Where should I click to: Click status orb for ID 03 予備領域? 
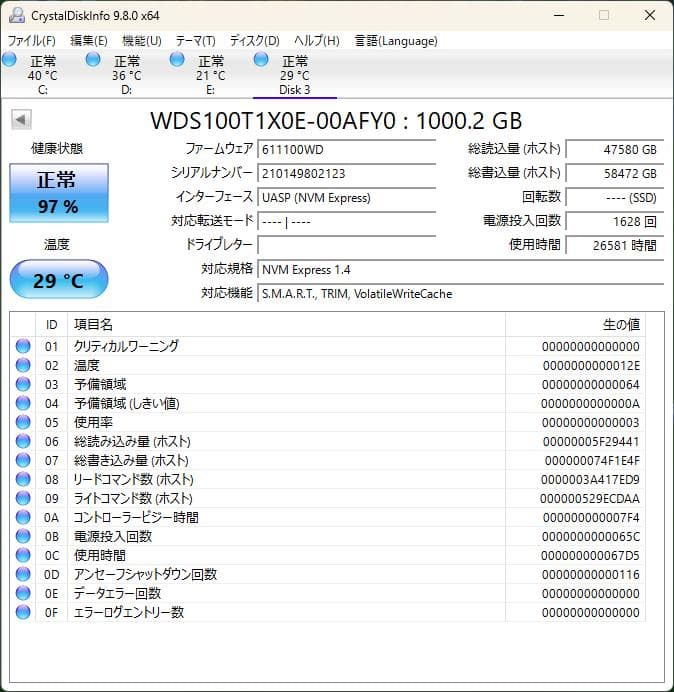coord(23,384)
